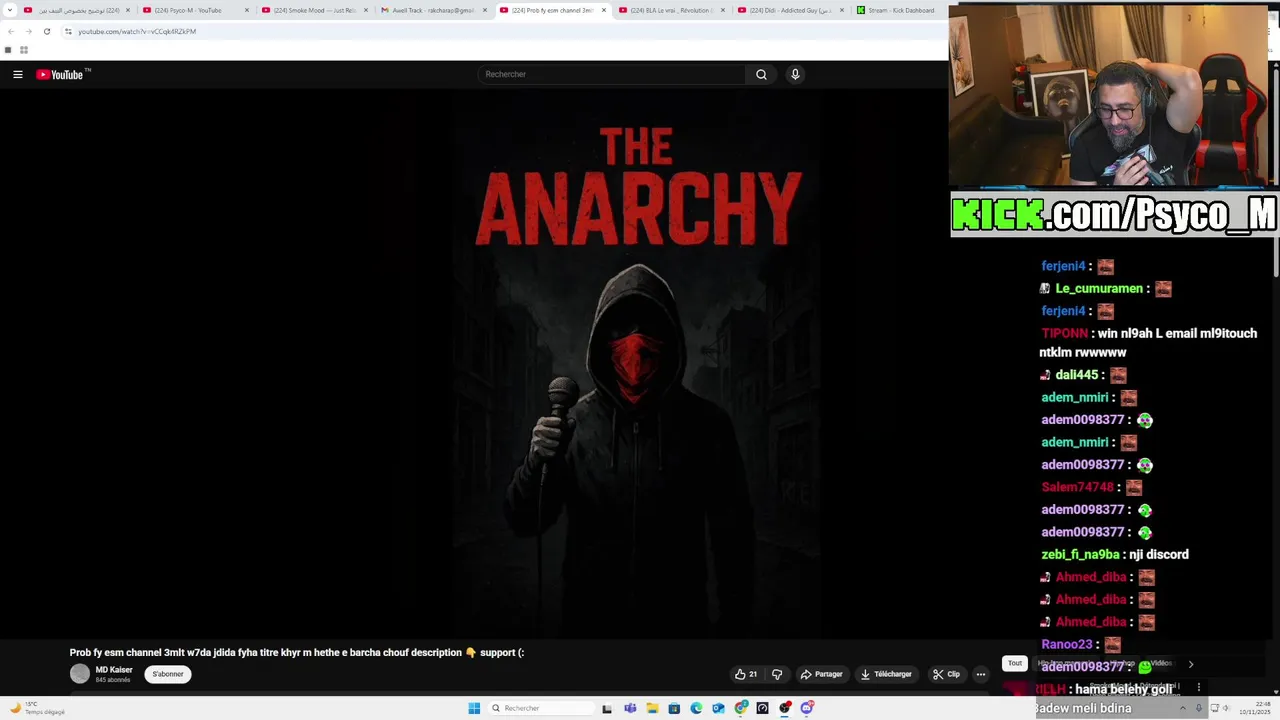This screenshot has width=1280, height=720.
Task: Switch to the Didi Addicted Guy tab
Action: coord(791,10)
